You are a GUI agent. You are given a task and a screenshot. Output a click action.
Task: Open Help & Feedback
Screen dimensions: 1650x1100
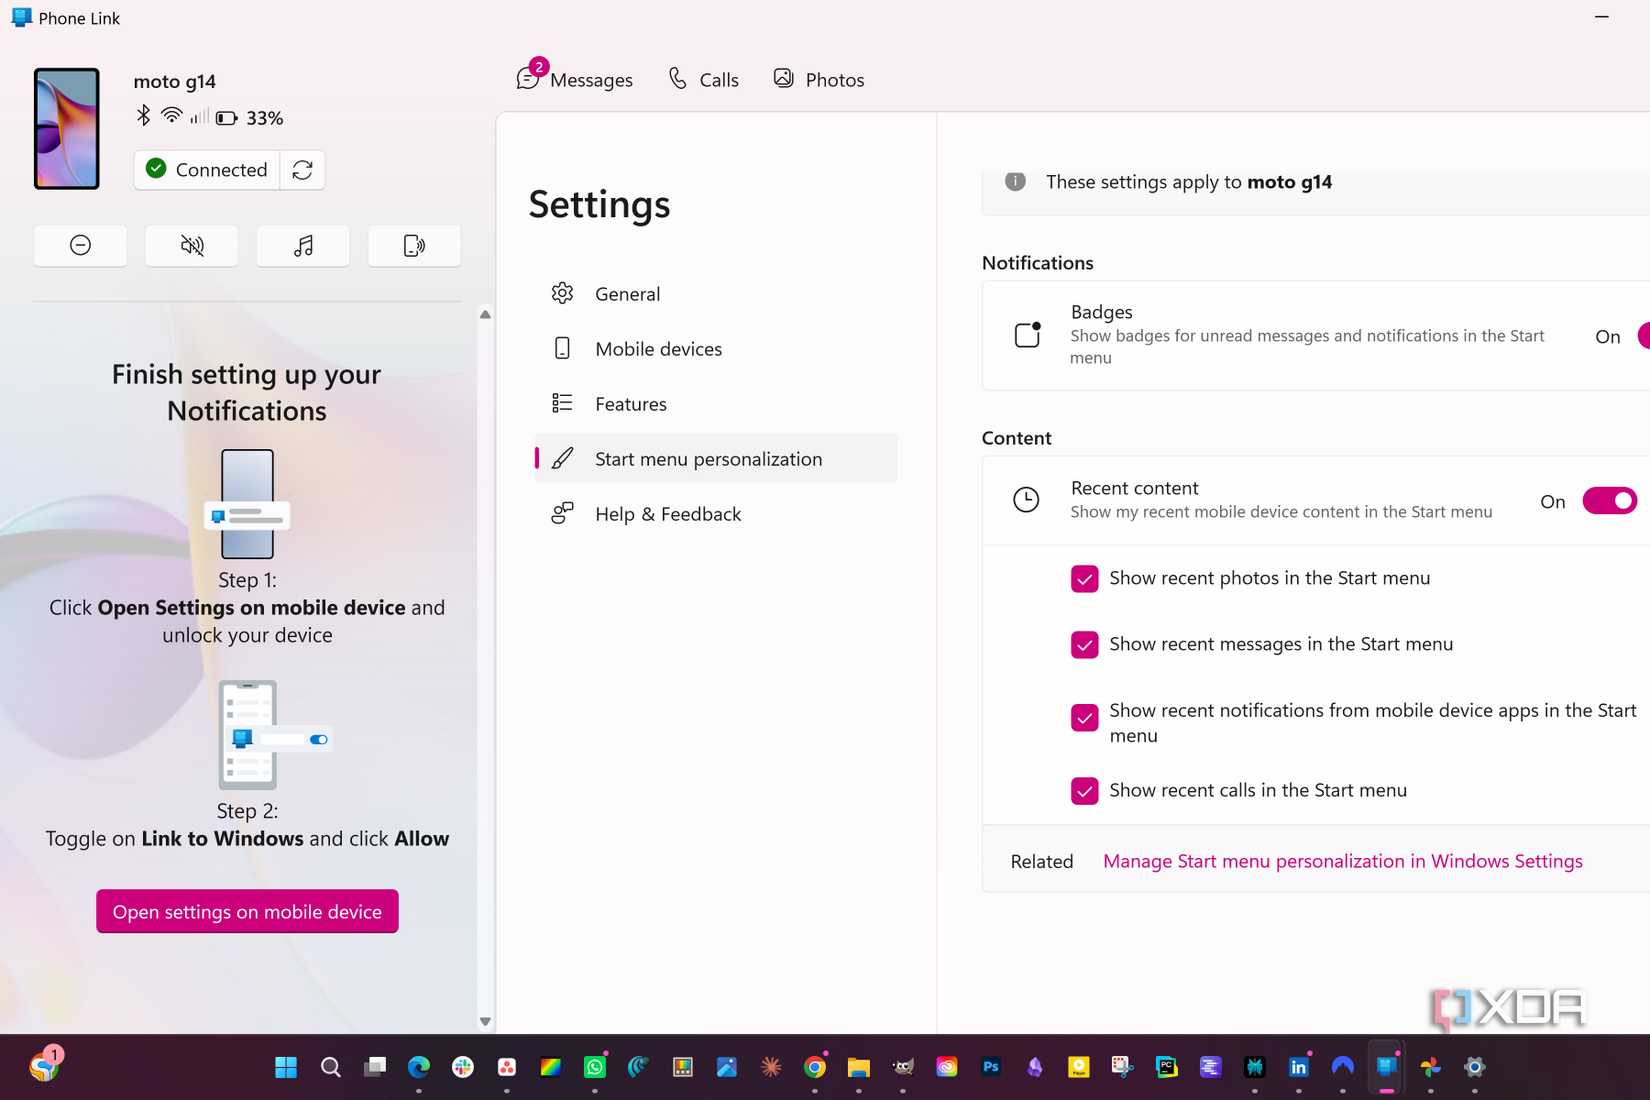[x=716, y=514]
